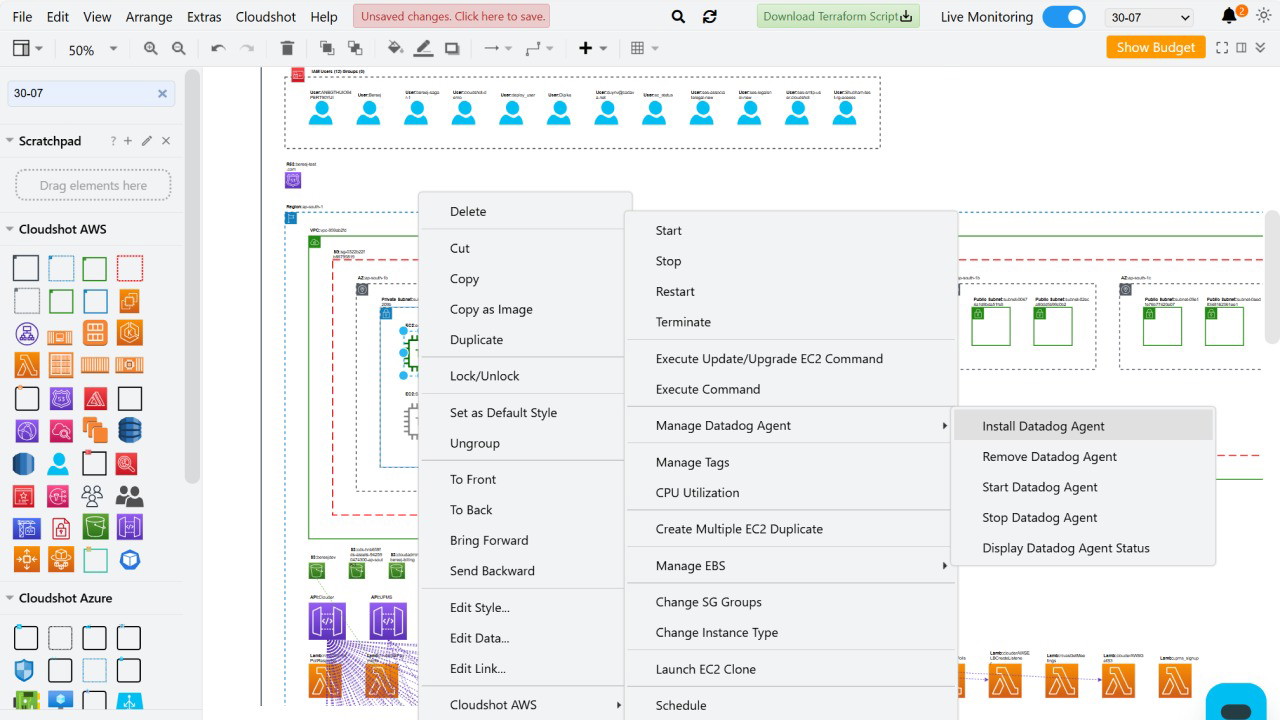Select the fill color bucket icon

[x=395, y=48]
